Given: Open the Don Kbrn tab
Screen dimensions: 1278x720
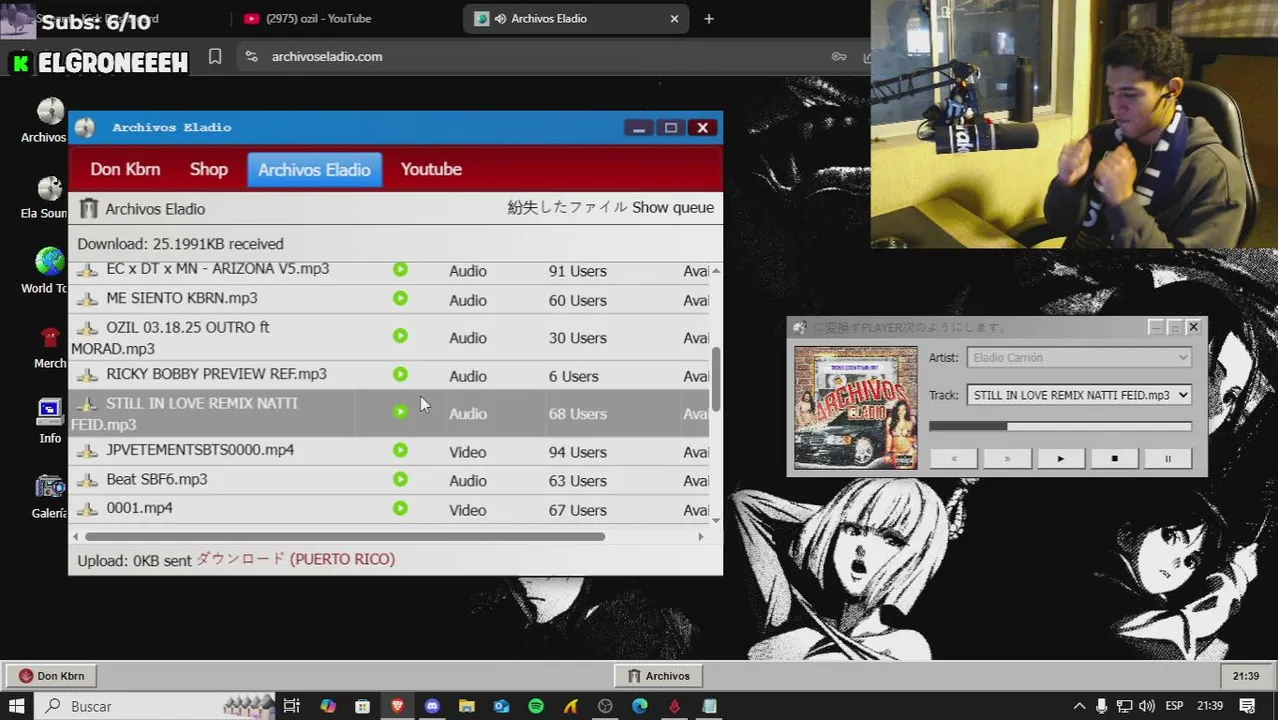Looking at the screenshot, I should (x=125, y=169).
